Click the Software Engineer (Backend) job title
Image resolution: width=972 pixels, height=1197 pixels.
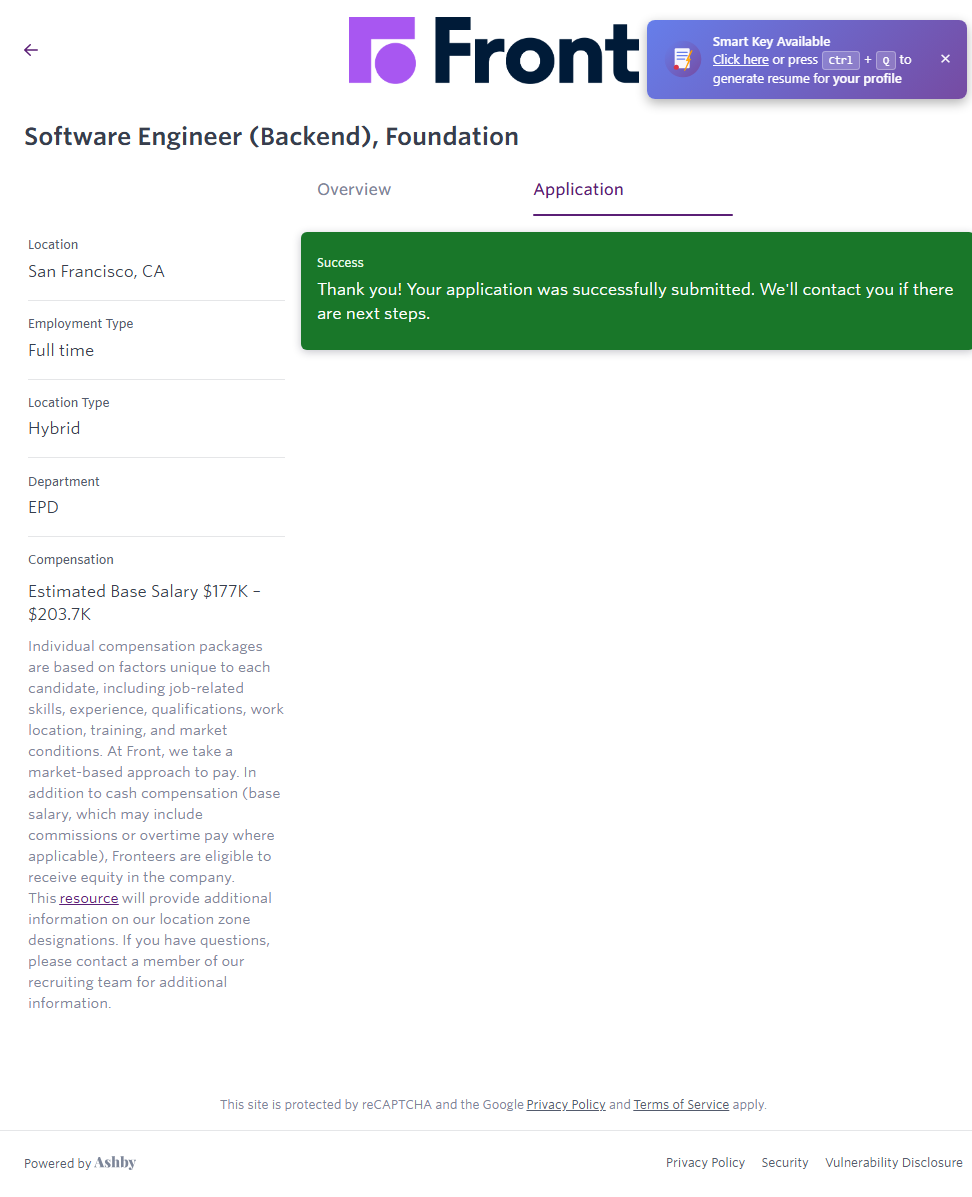271,137
